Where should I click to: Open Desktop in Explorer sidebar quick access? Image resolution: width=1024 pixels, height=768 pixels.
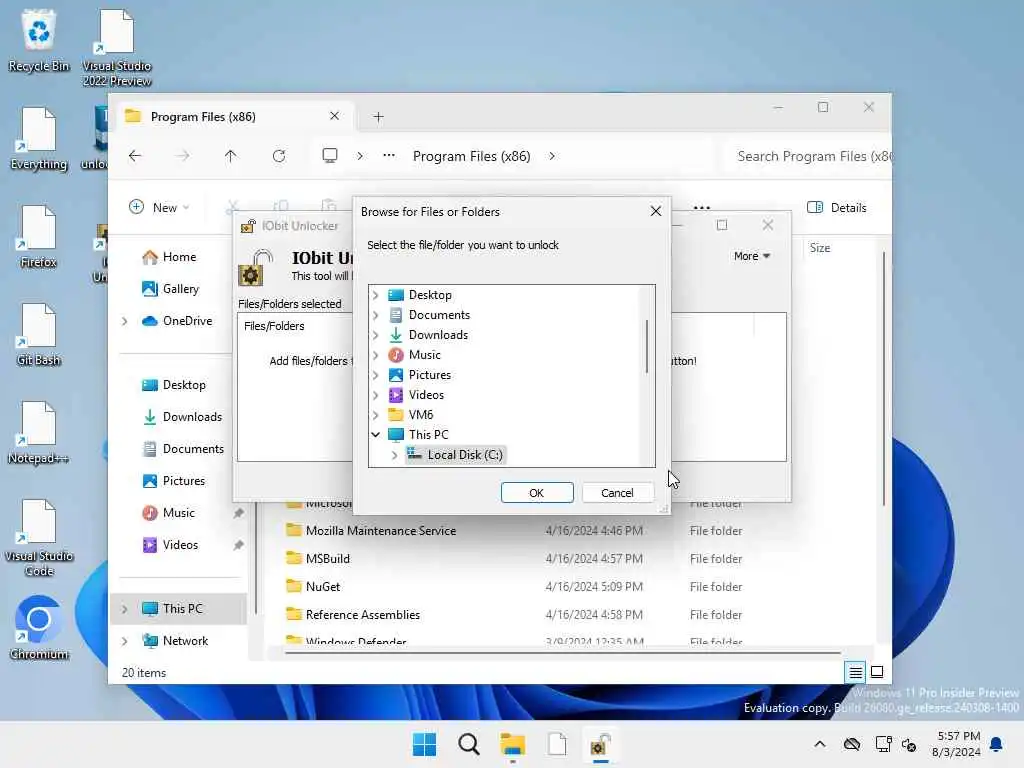coord(173,385)
